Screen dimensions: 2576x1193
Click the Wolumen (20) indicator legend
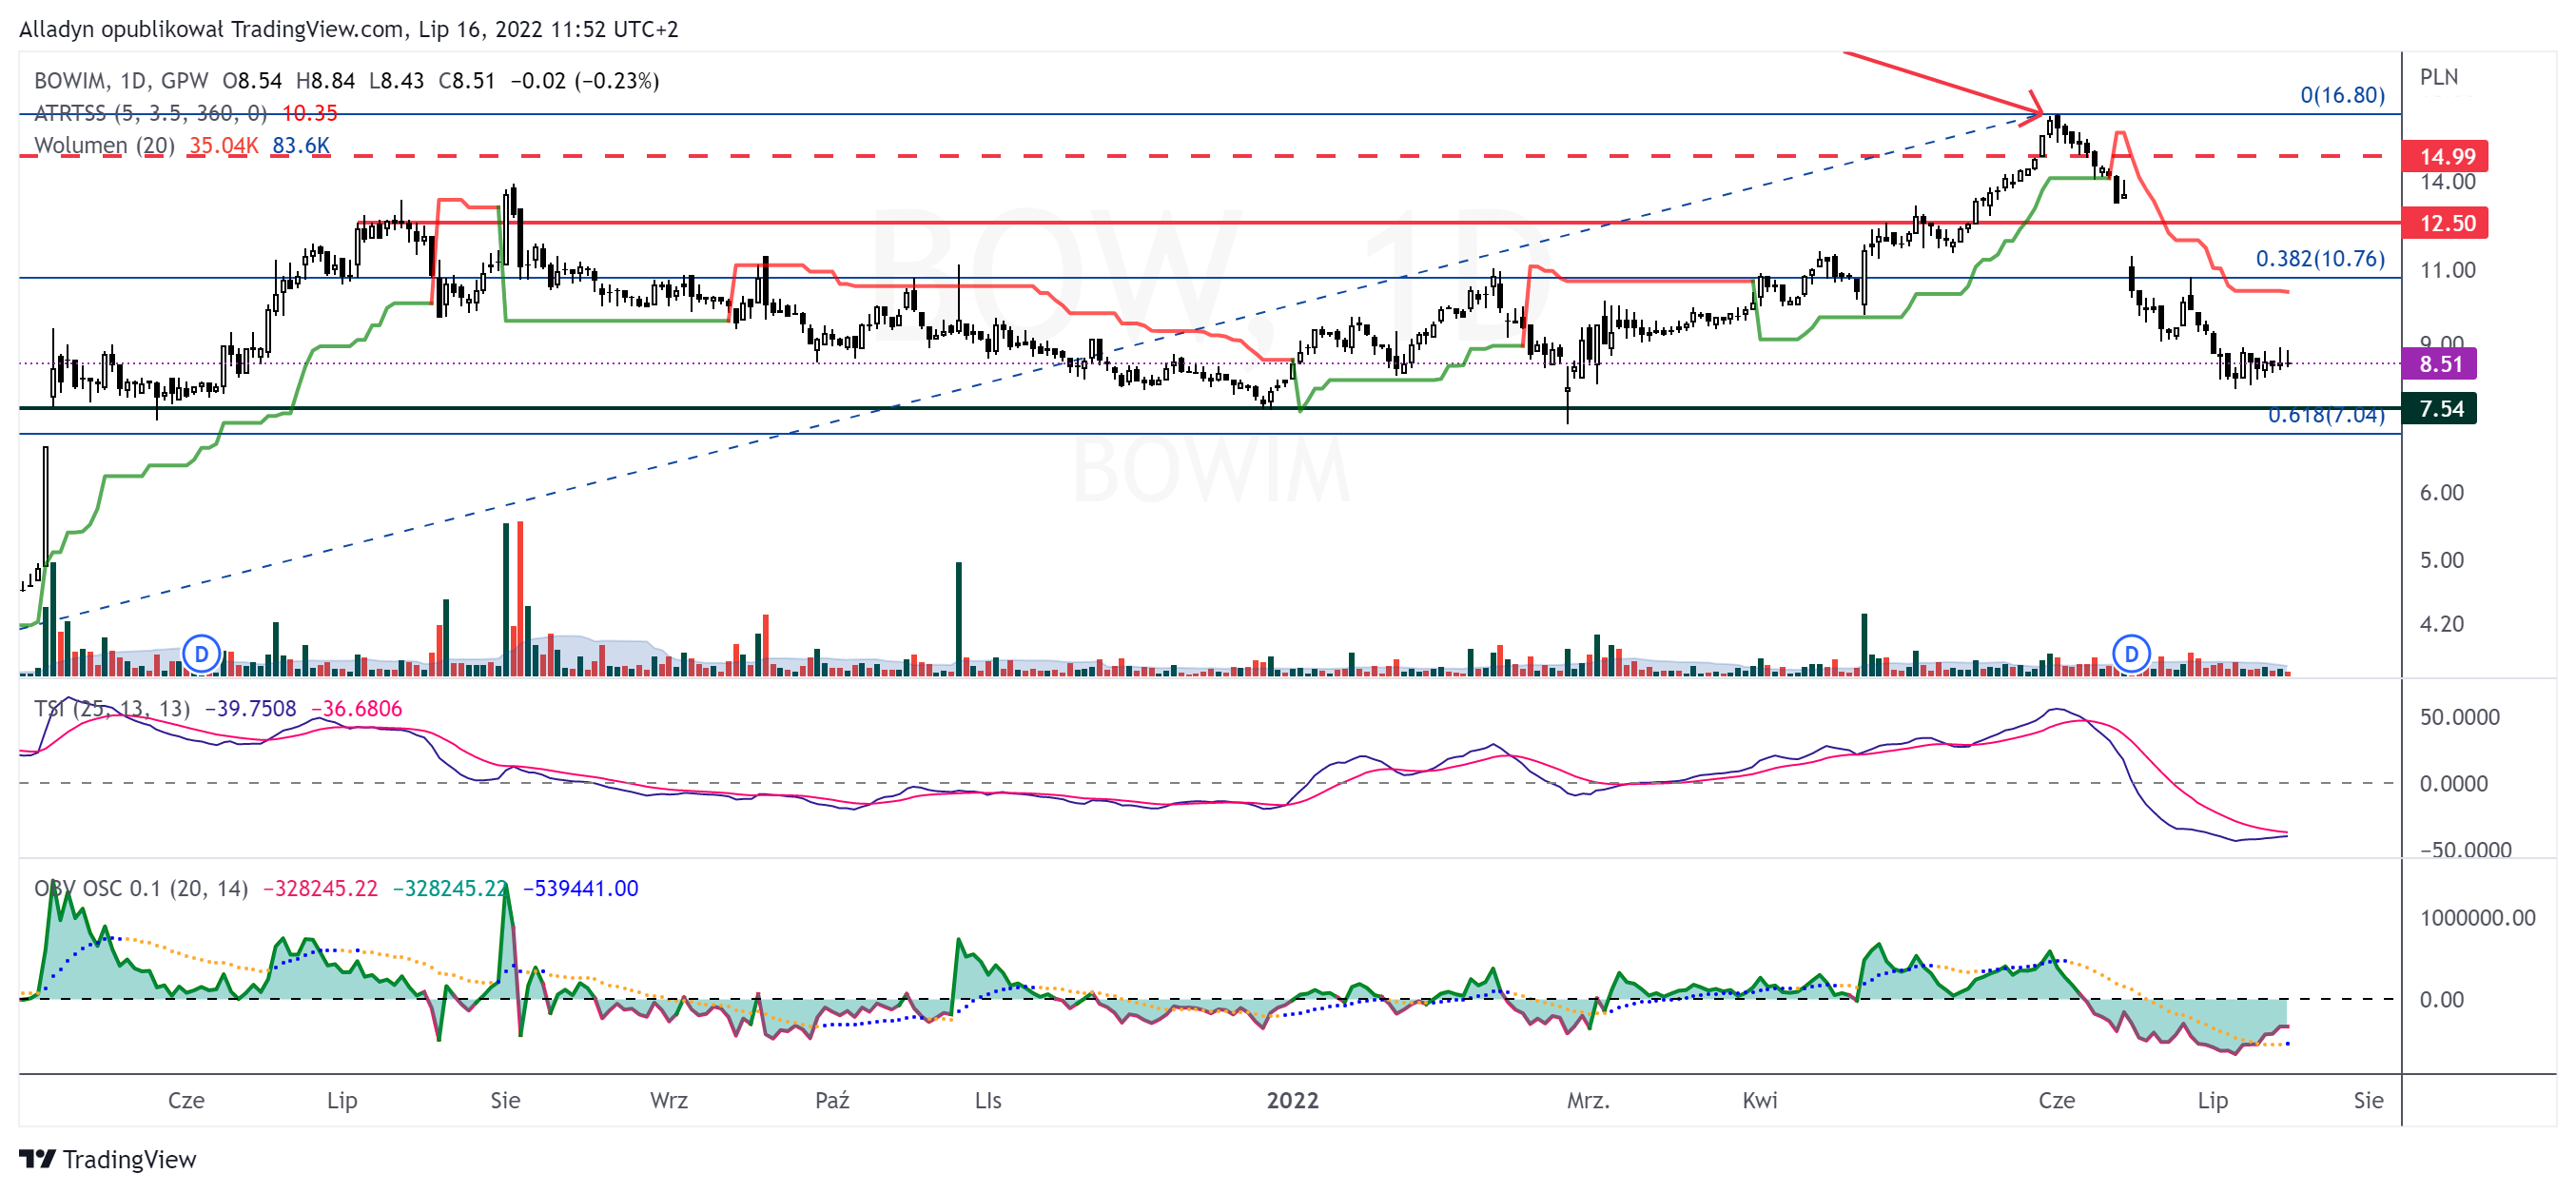pos(104,145)
